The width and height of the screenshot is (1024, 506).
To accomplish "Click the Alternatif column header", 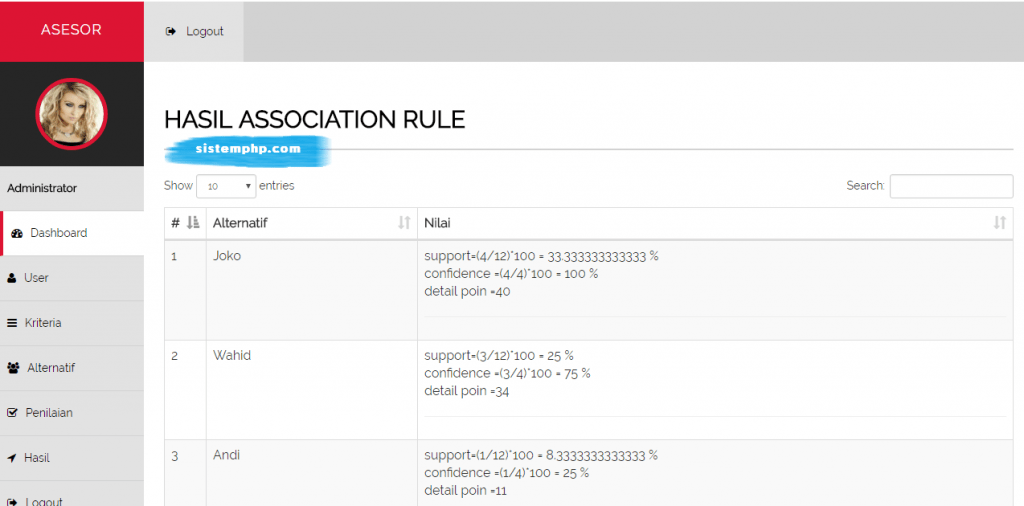I will coord(312,223).
